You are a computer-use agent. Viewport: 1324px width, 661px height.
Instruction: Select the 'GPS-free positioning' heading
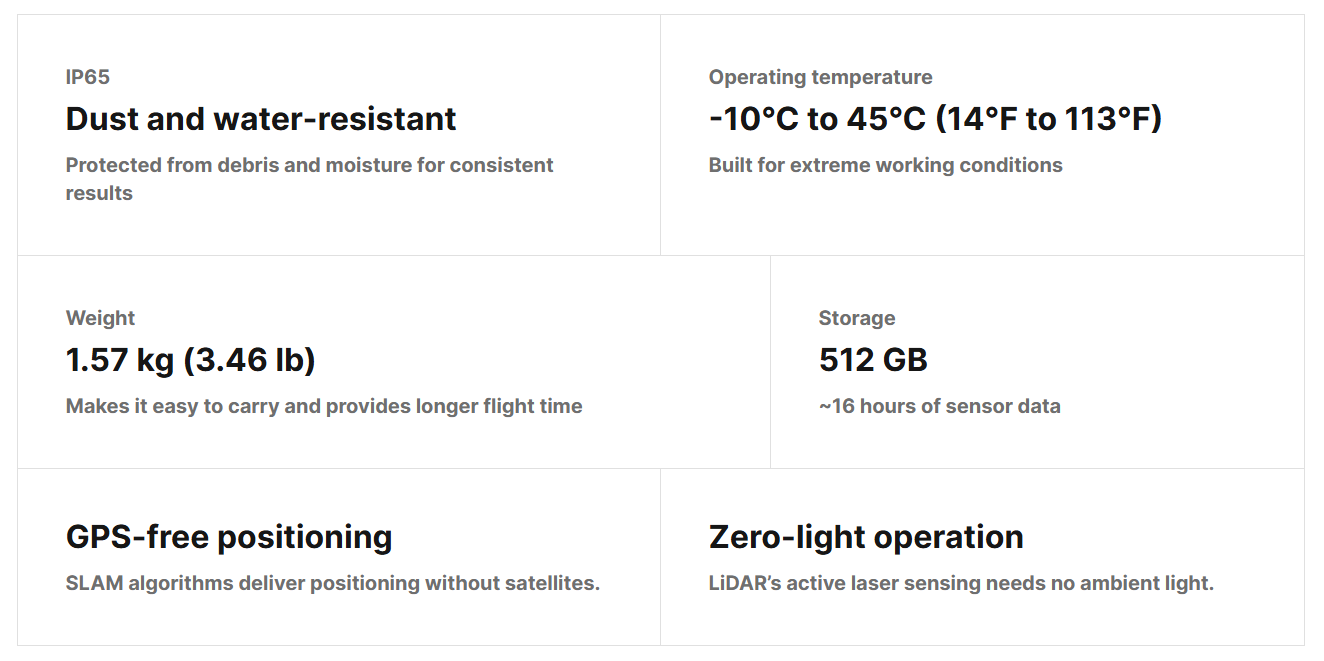click(229, 537)
